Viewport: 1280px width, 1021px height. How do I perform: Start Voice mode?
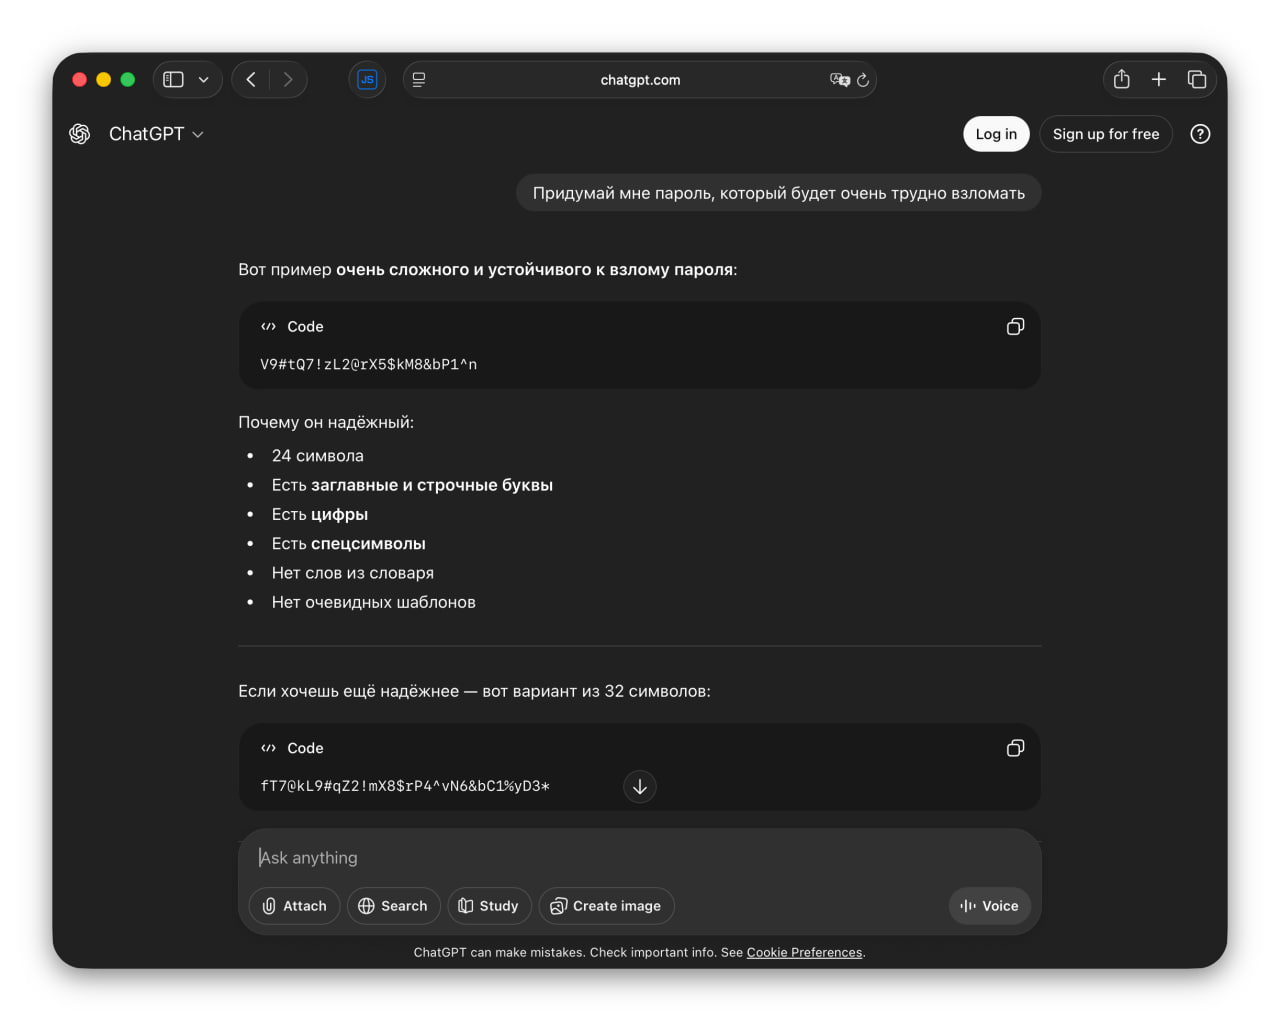[x=989, y=906]
